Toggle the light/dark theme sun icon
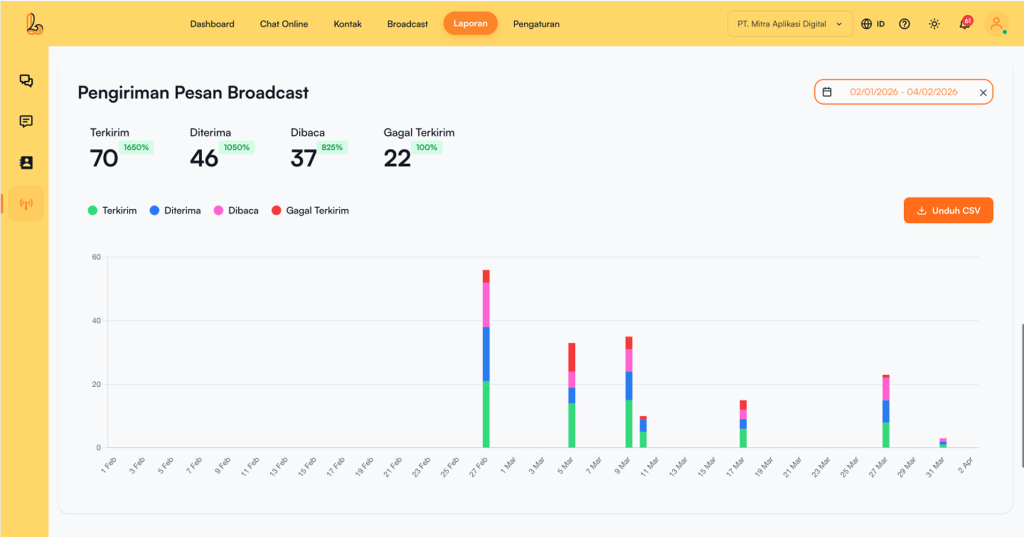 [x=934, y=24]
